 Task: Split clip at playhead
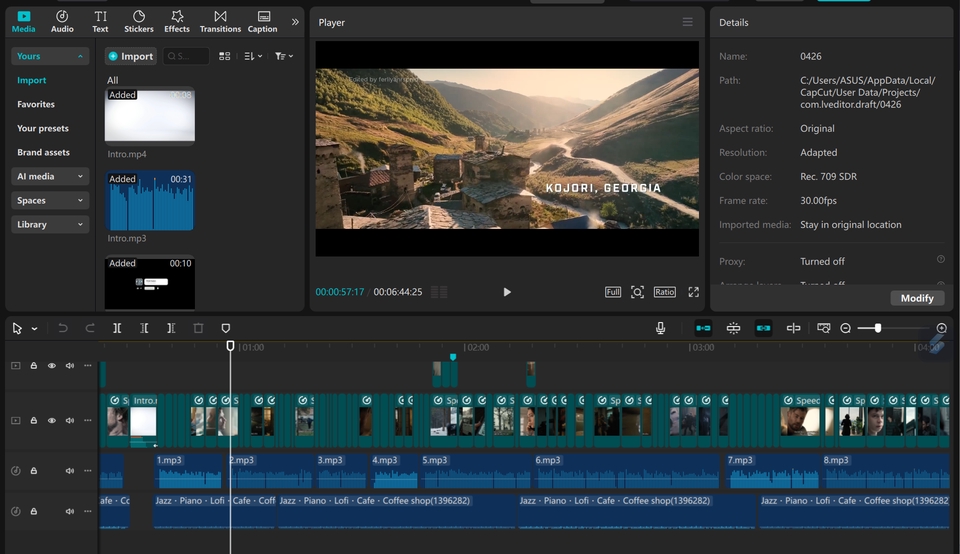117,328
